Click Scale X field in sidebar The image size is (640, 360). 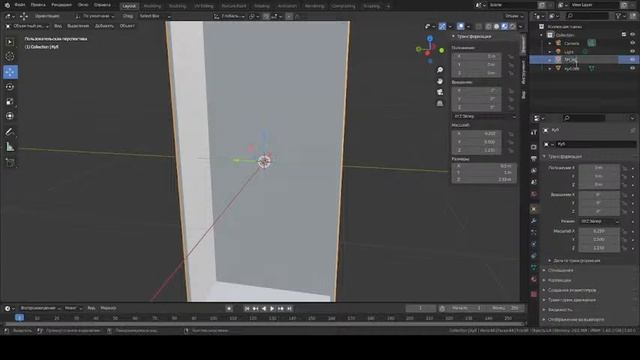click(476, 133)
